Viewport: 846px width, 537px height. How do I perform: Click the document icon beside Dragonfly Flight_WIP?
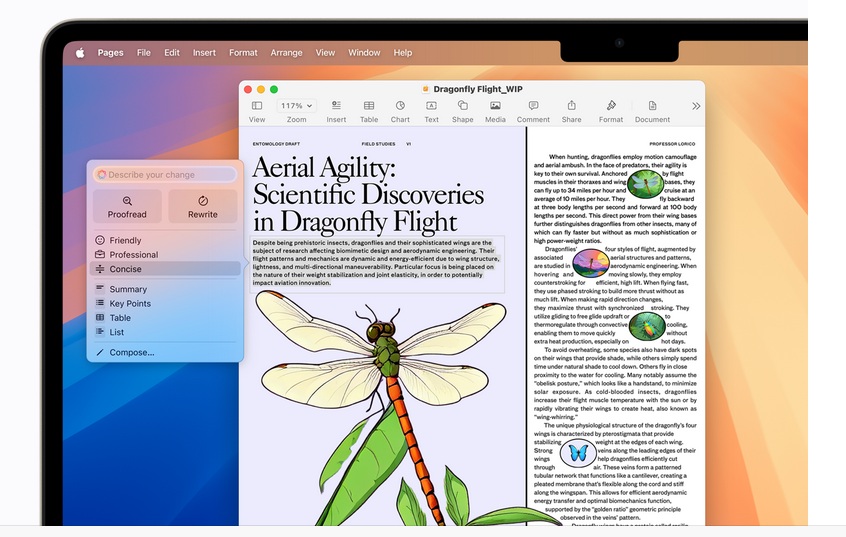click(x=425, y=90)
